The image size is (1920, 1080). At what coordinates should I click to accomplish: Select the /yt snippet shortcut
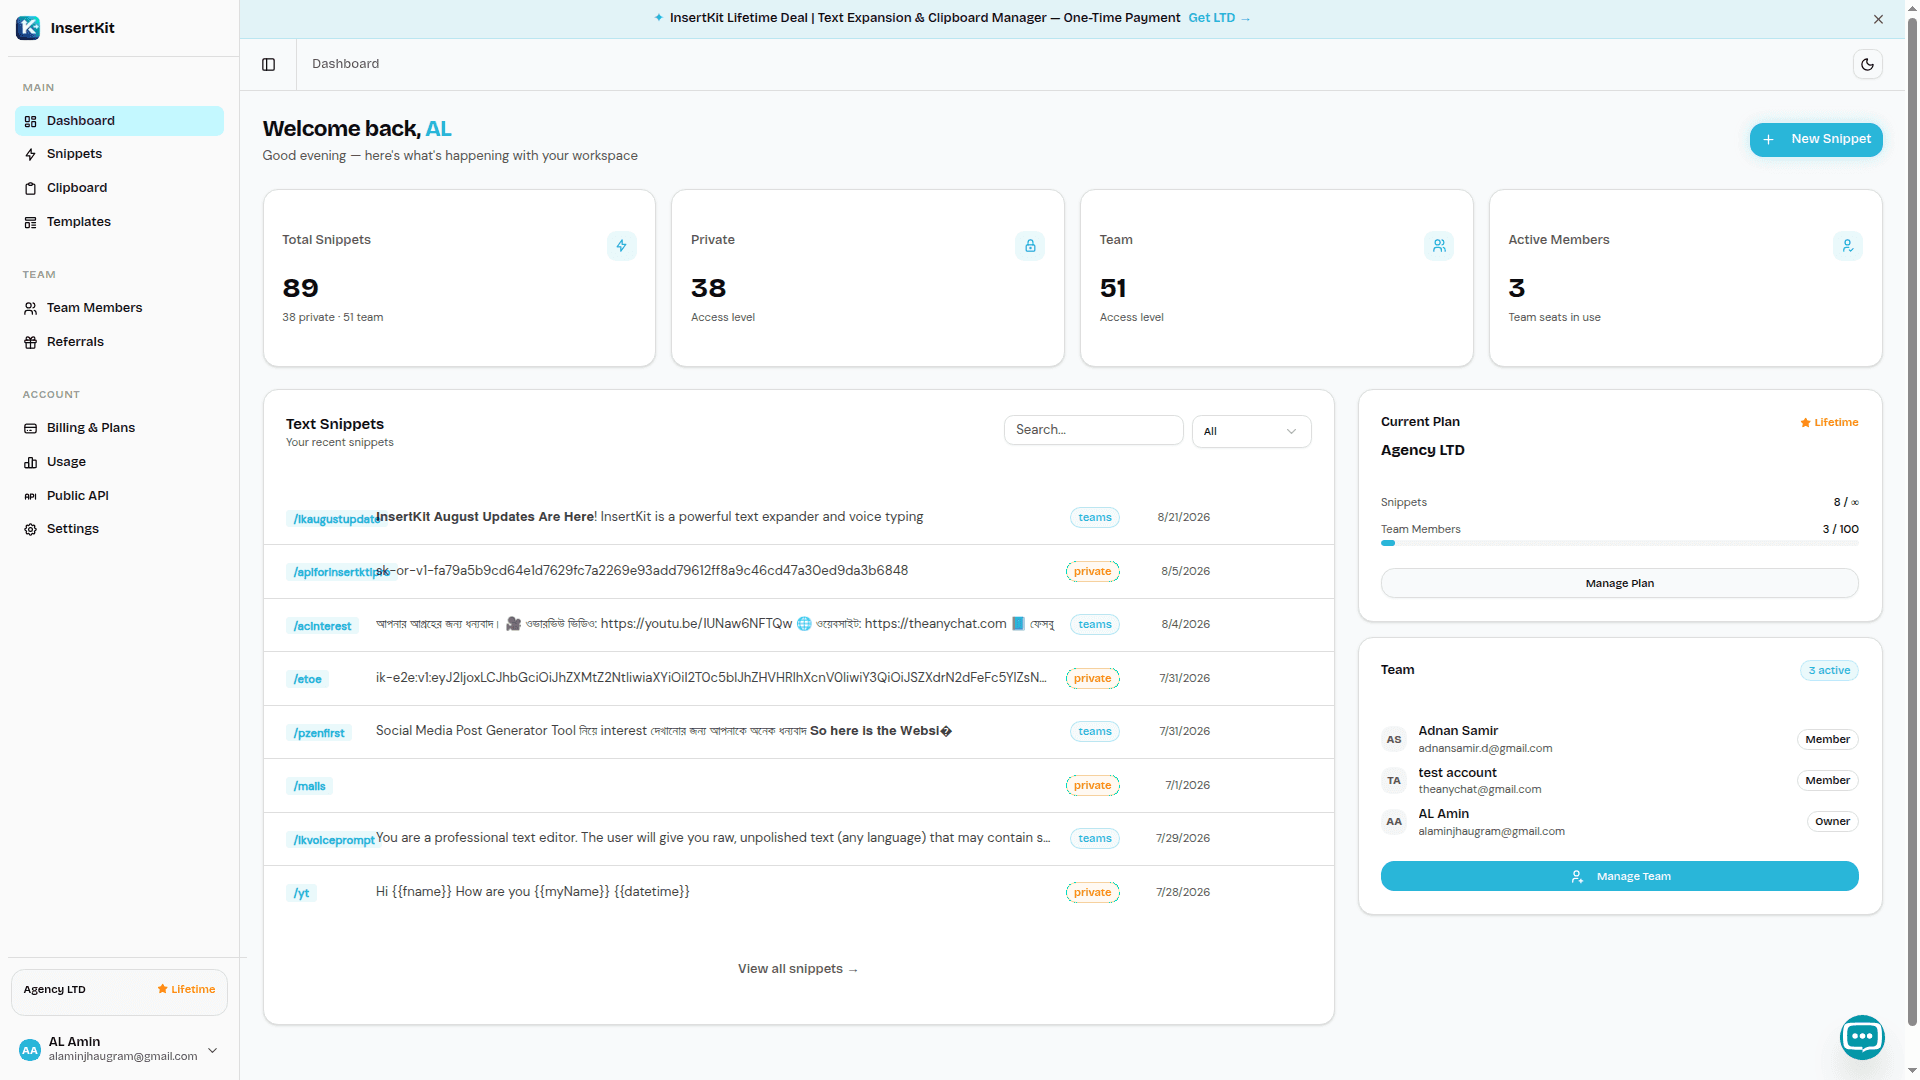[302, 893]
